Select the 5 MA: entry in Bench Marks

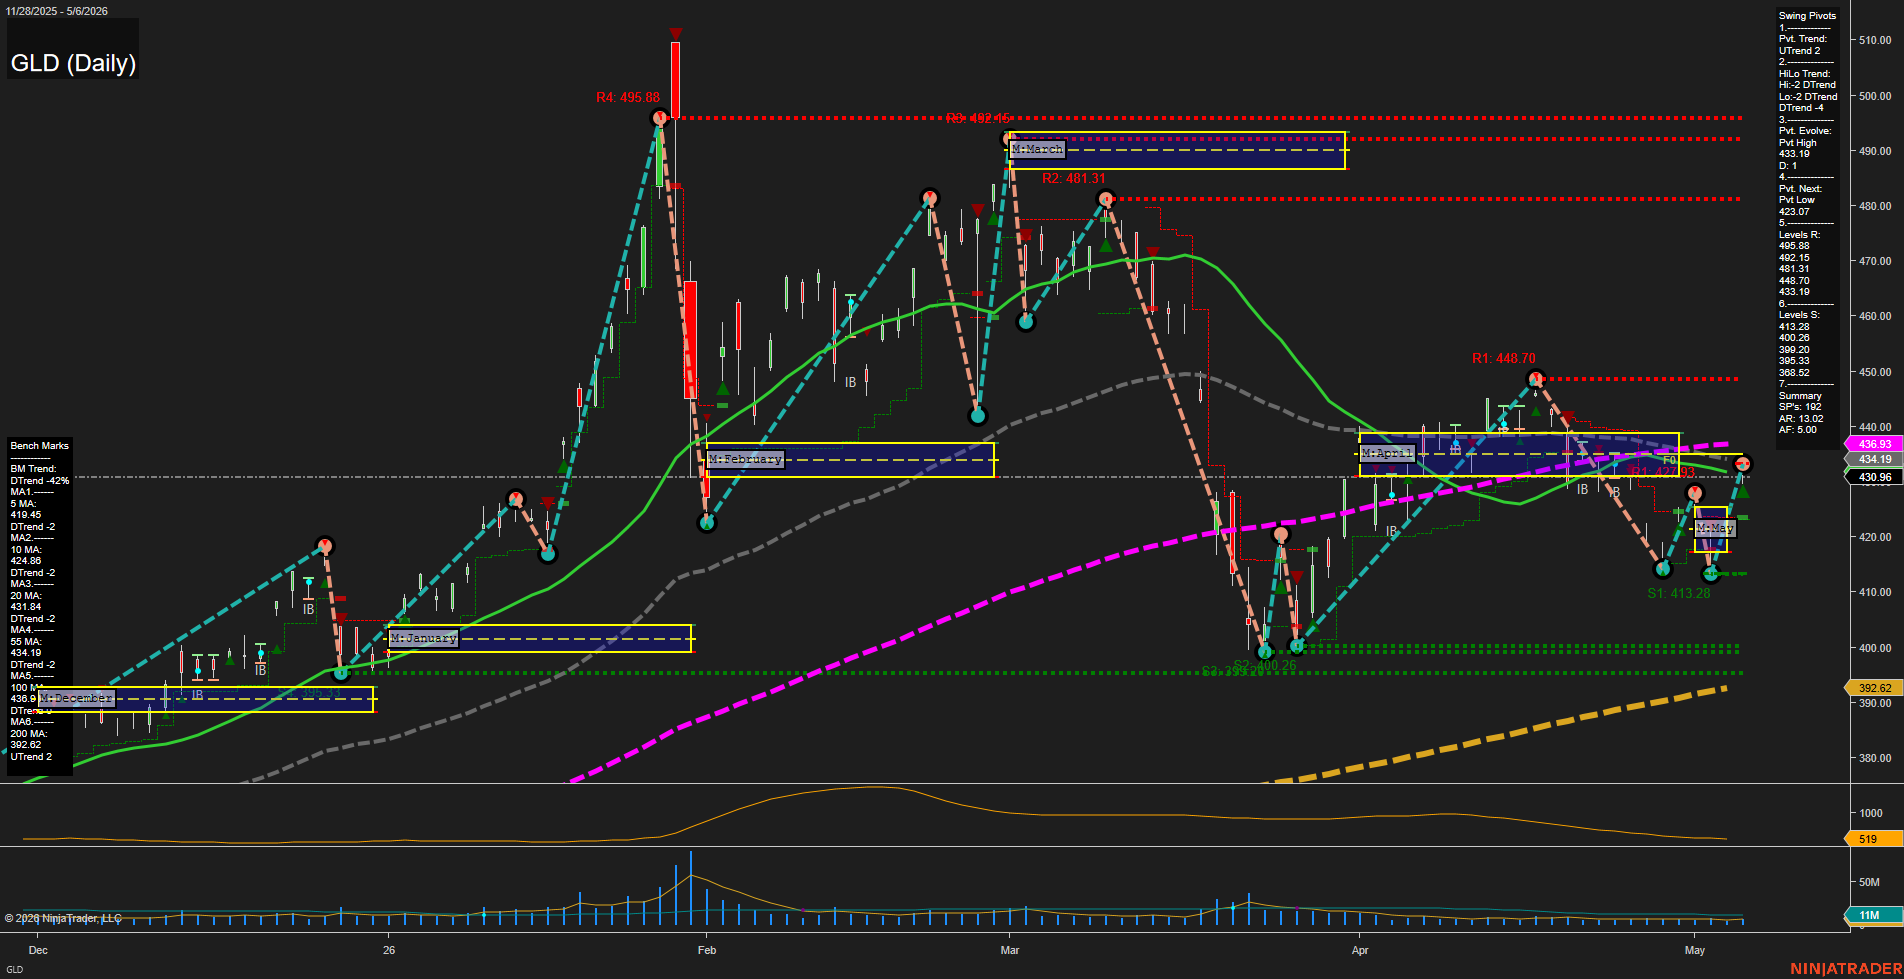(x=23, y=504)
